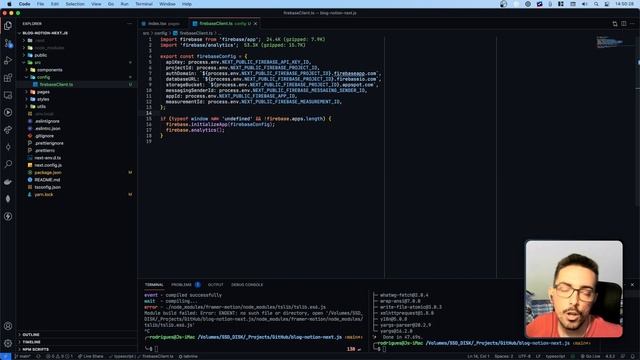The height and width of the screenshot is (360, 640).
Task: Click the remote window indicator in status bar
Action: pos(5,356)
